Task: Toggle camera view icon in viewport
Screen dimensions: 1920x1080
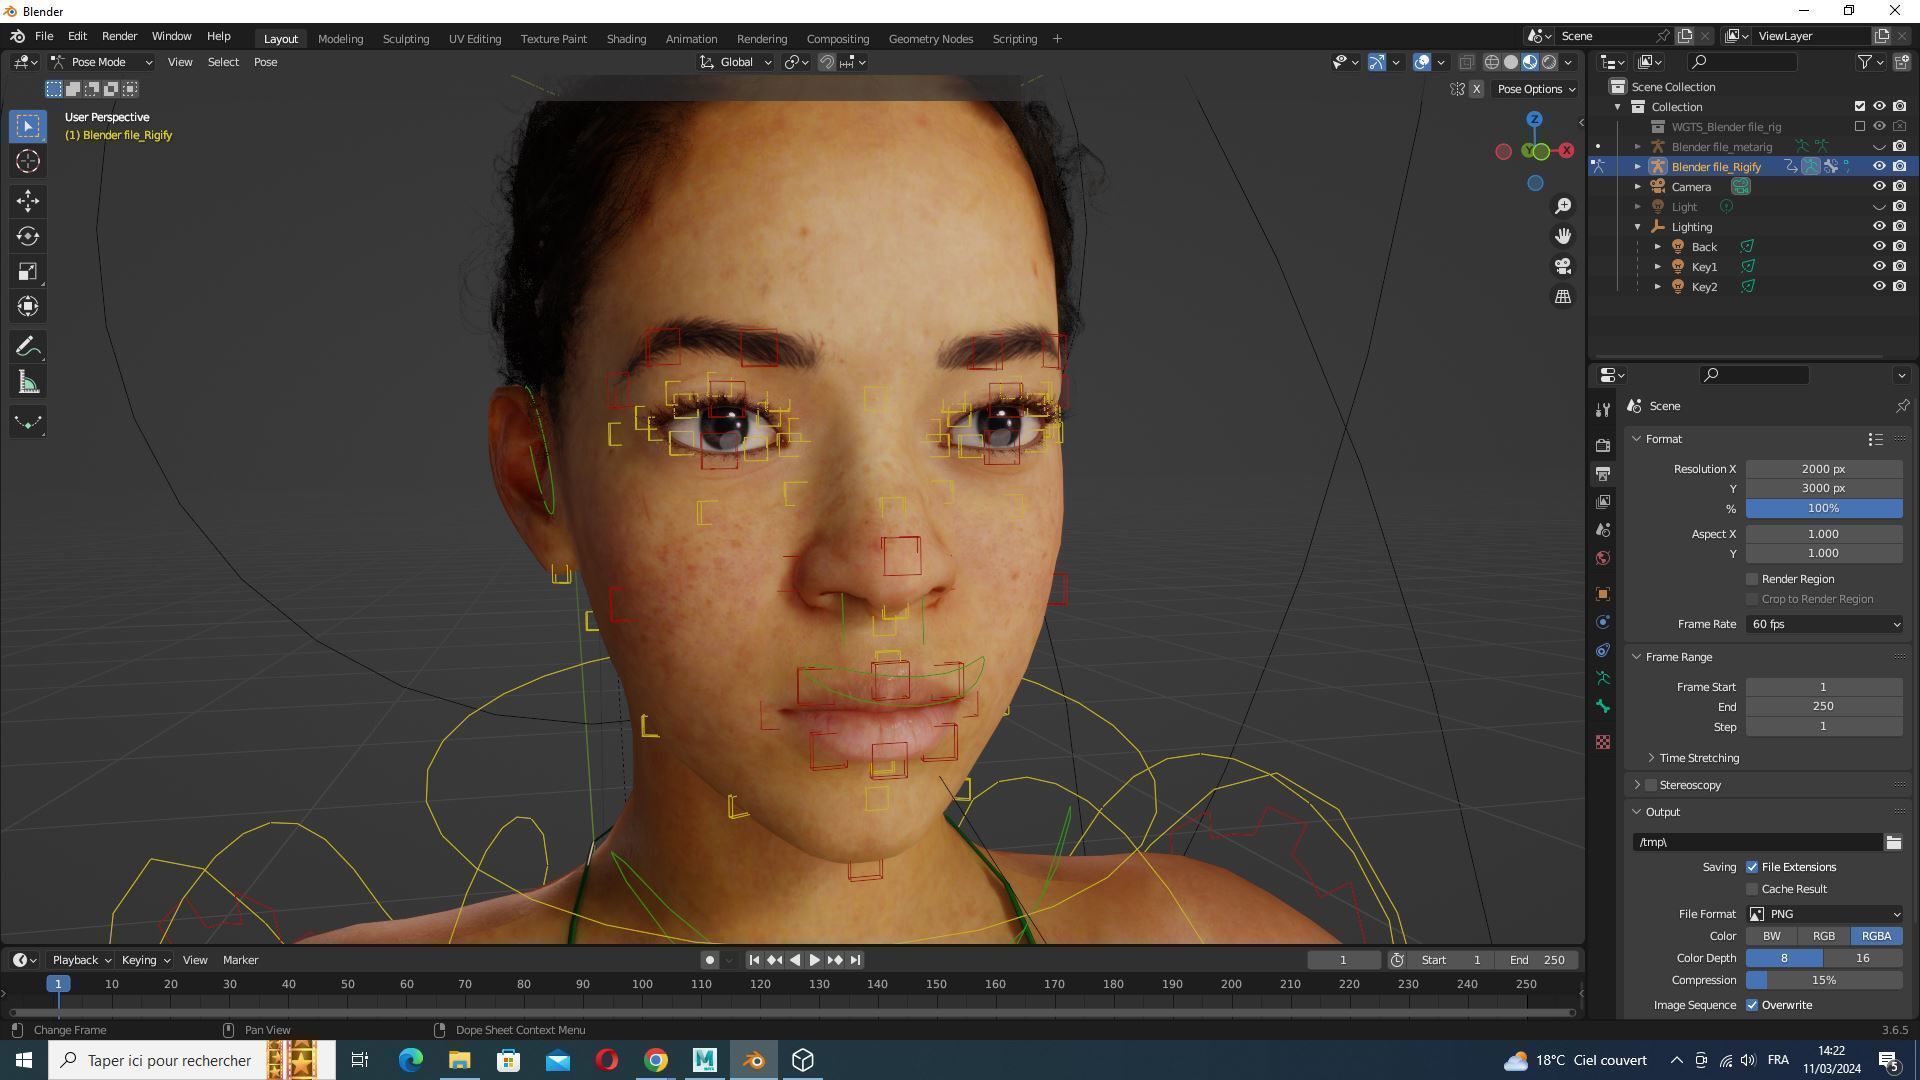Action: pyautogui.click(x=1562, y=266)
